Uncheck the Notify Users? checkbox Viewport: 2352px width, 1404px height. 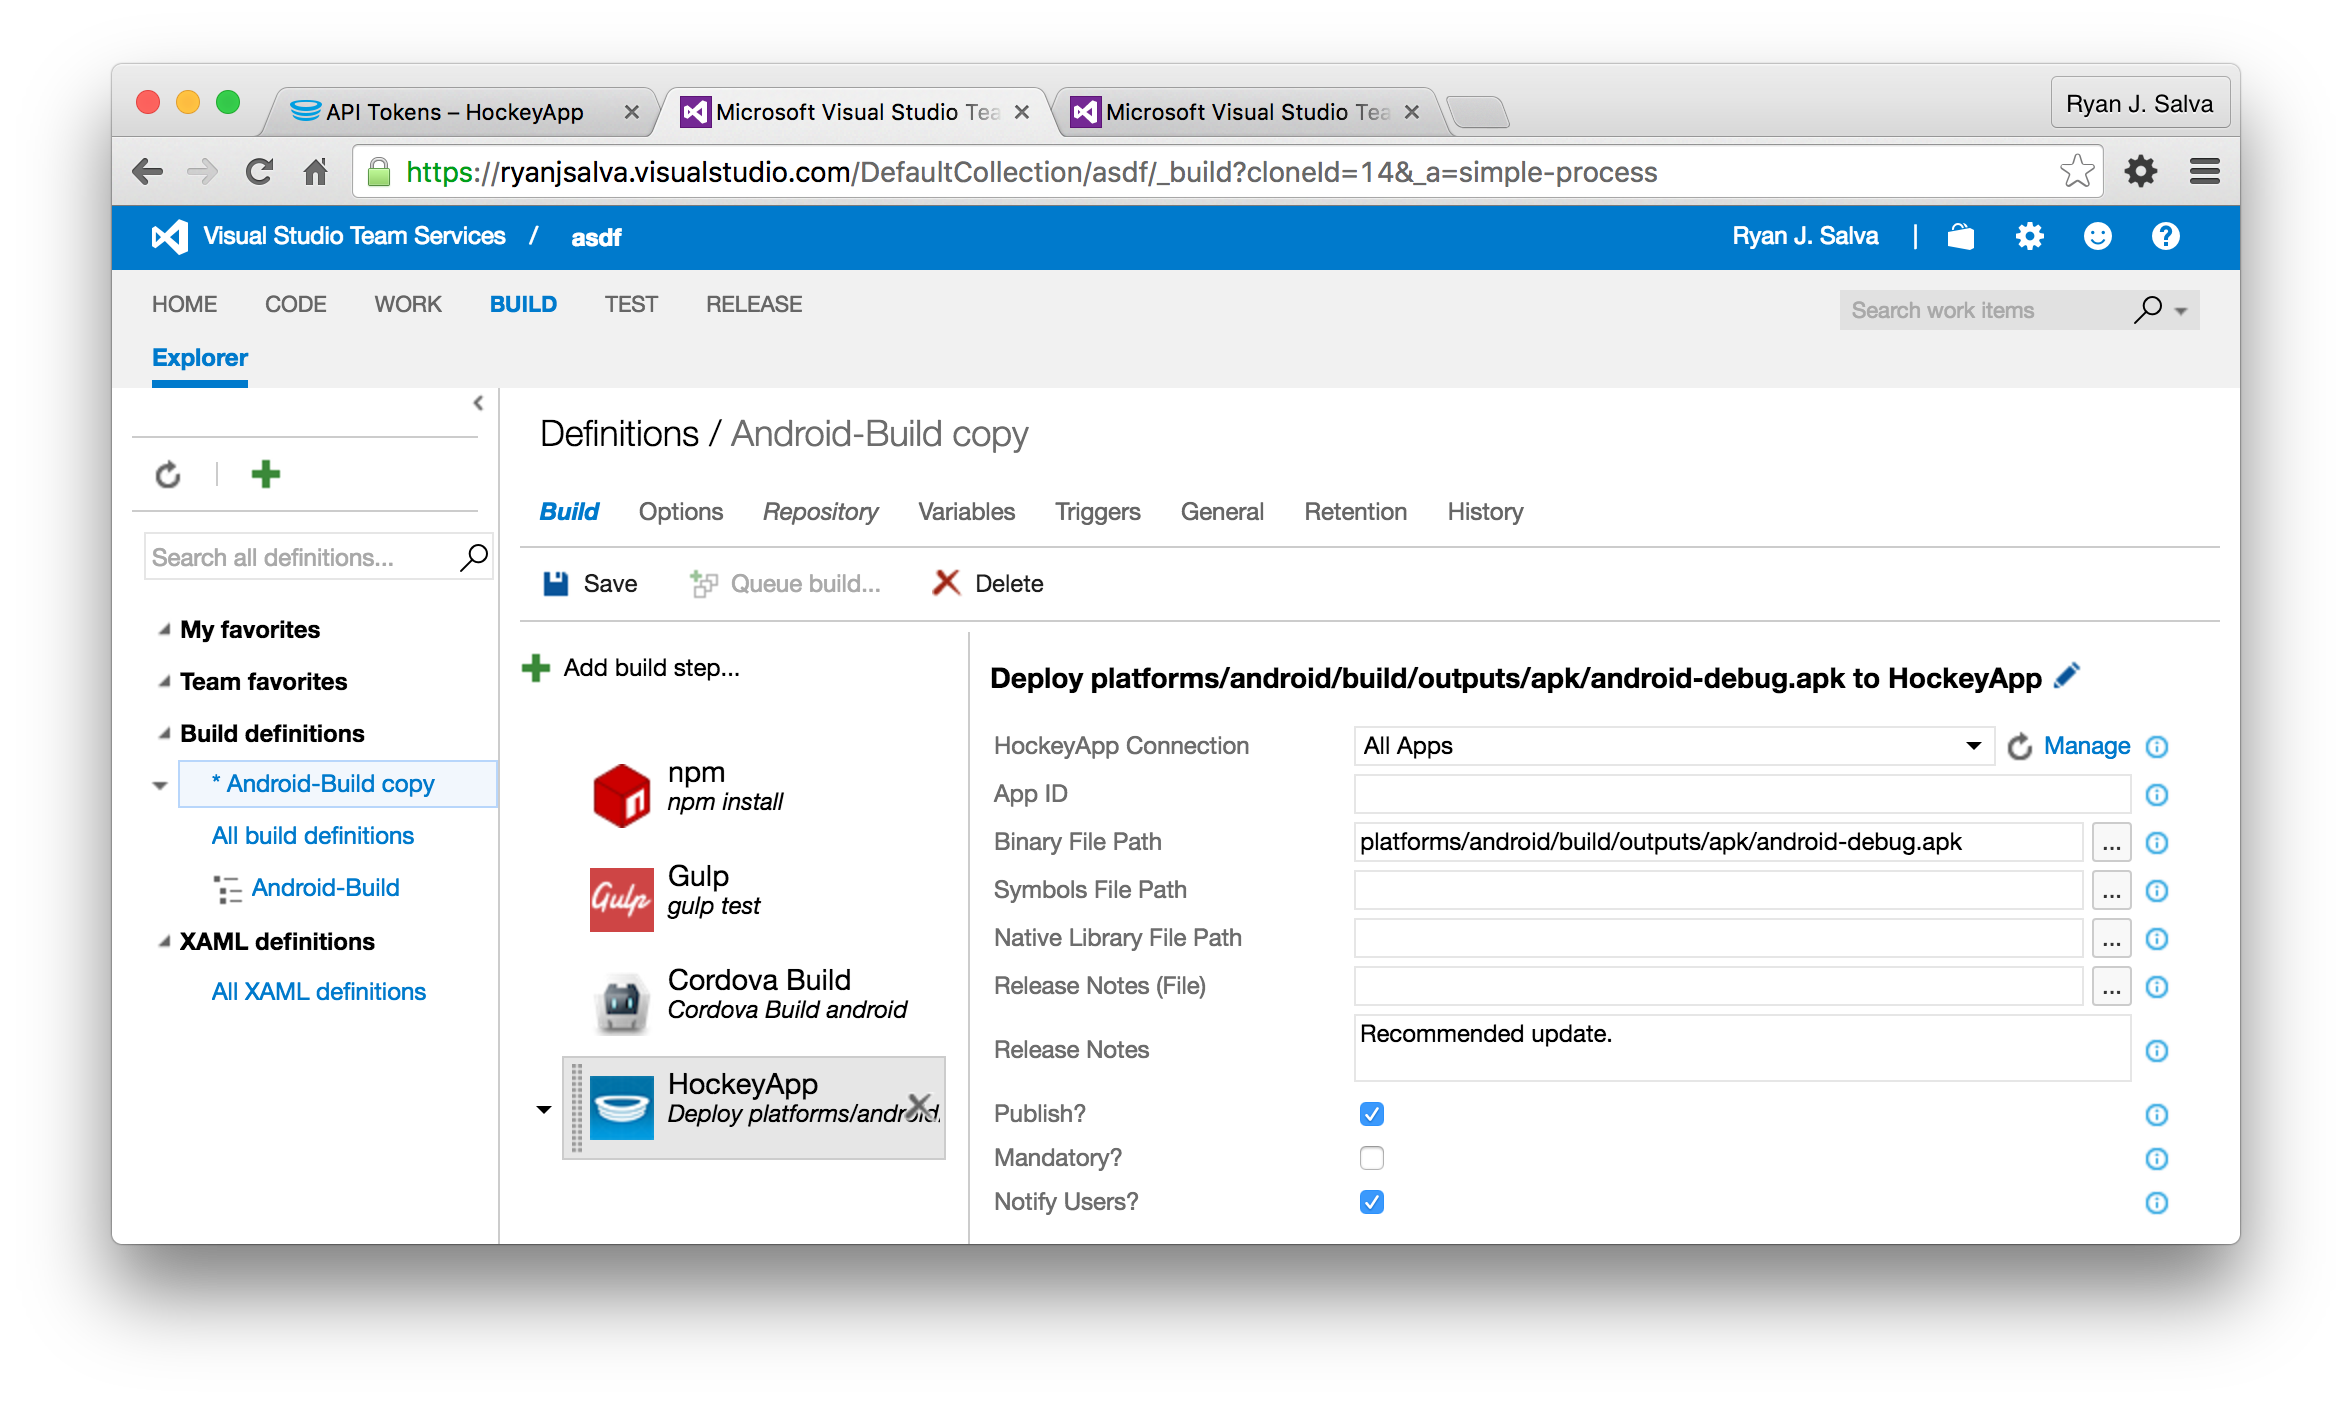pyautogui.click(x=1371, y=1202)
